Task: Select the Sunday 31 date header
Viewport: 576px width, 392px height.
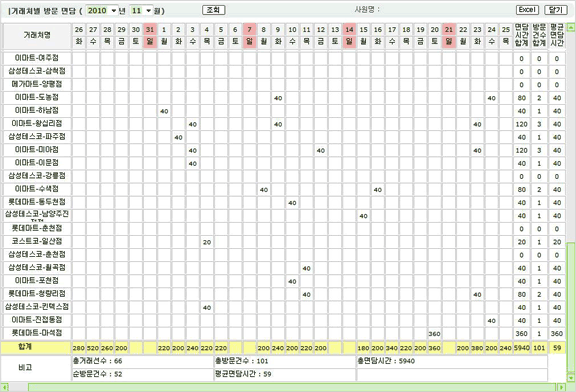Action: coord(150,36)
